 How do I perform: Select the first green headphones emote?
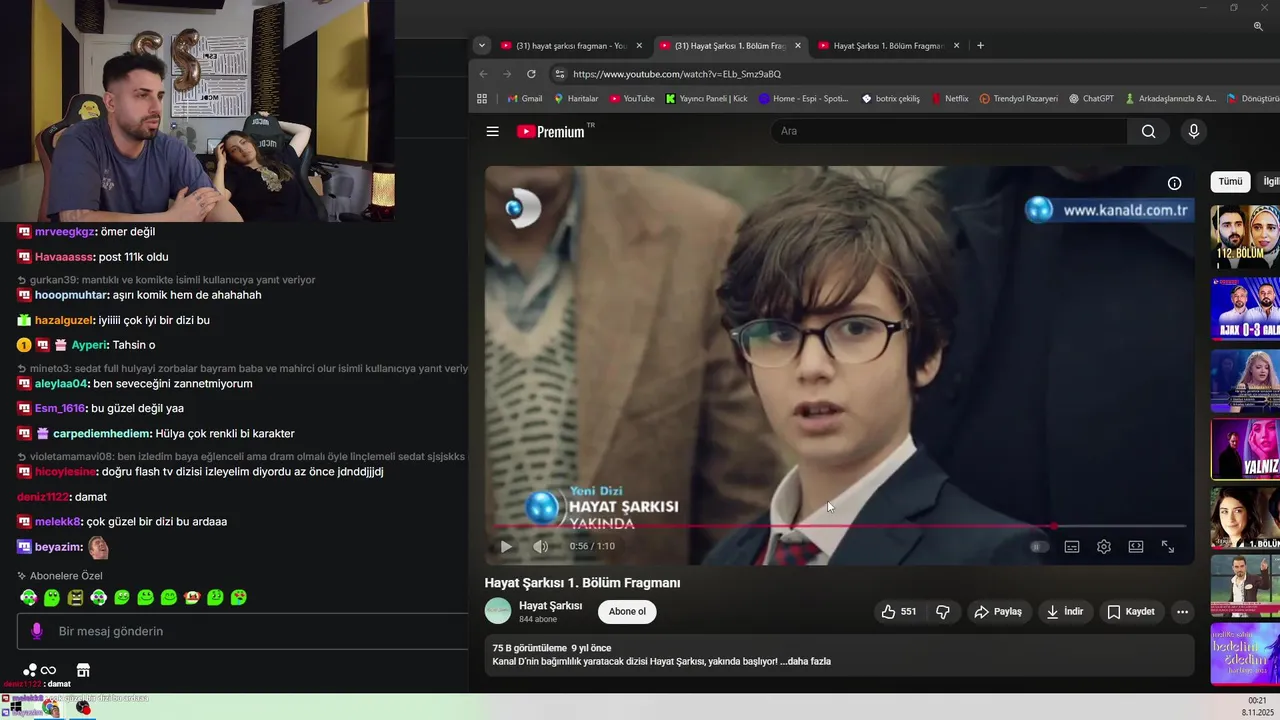coord(28,597)
